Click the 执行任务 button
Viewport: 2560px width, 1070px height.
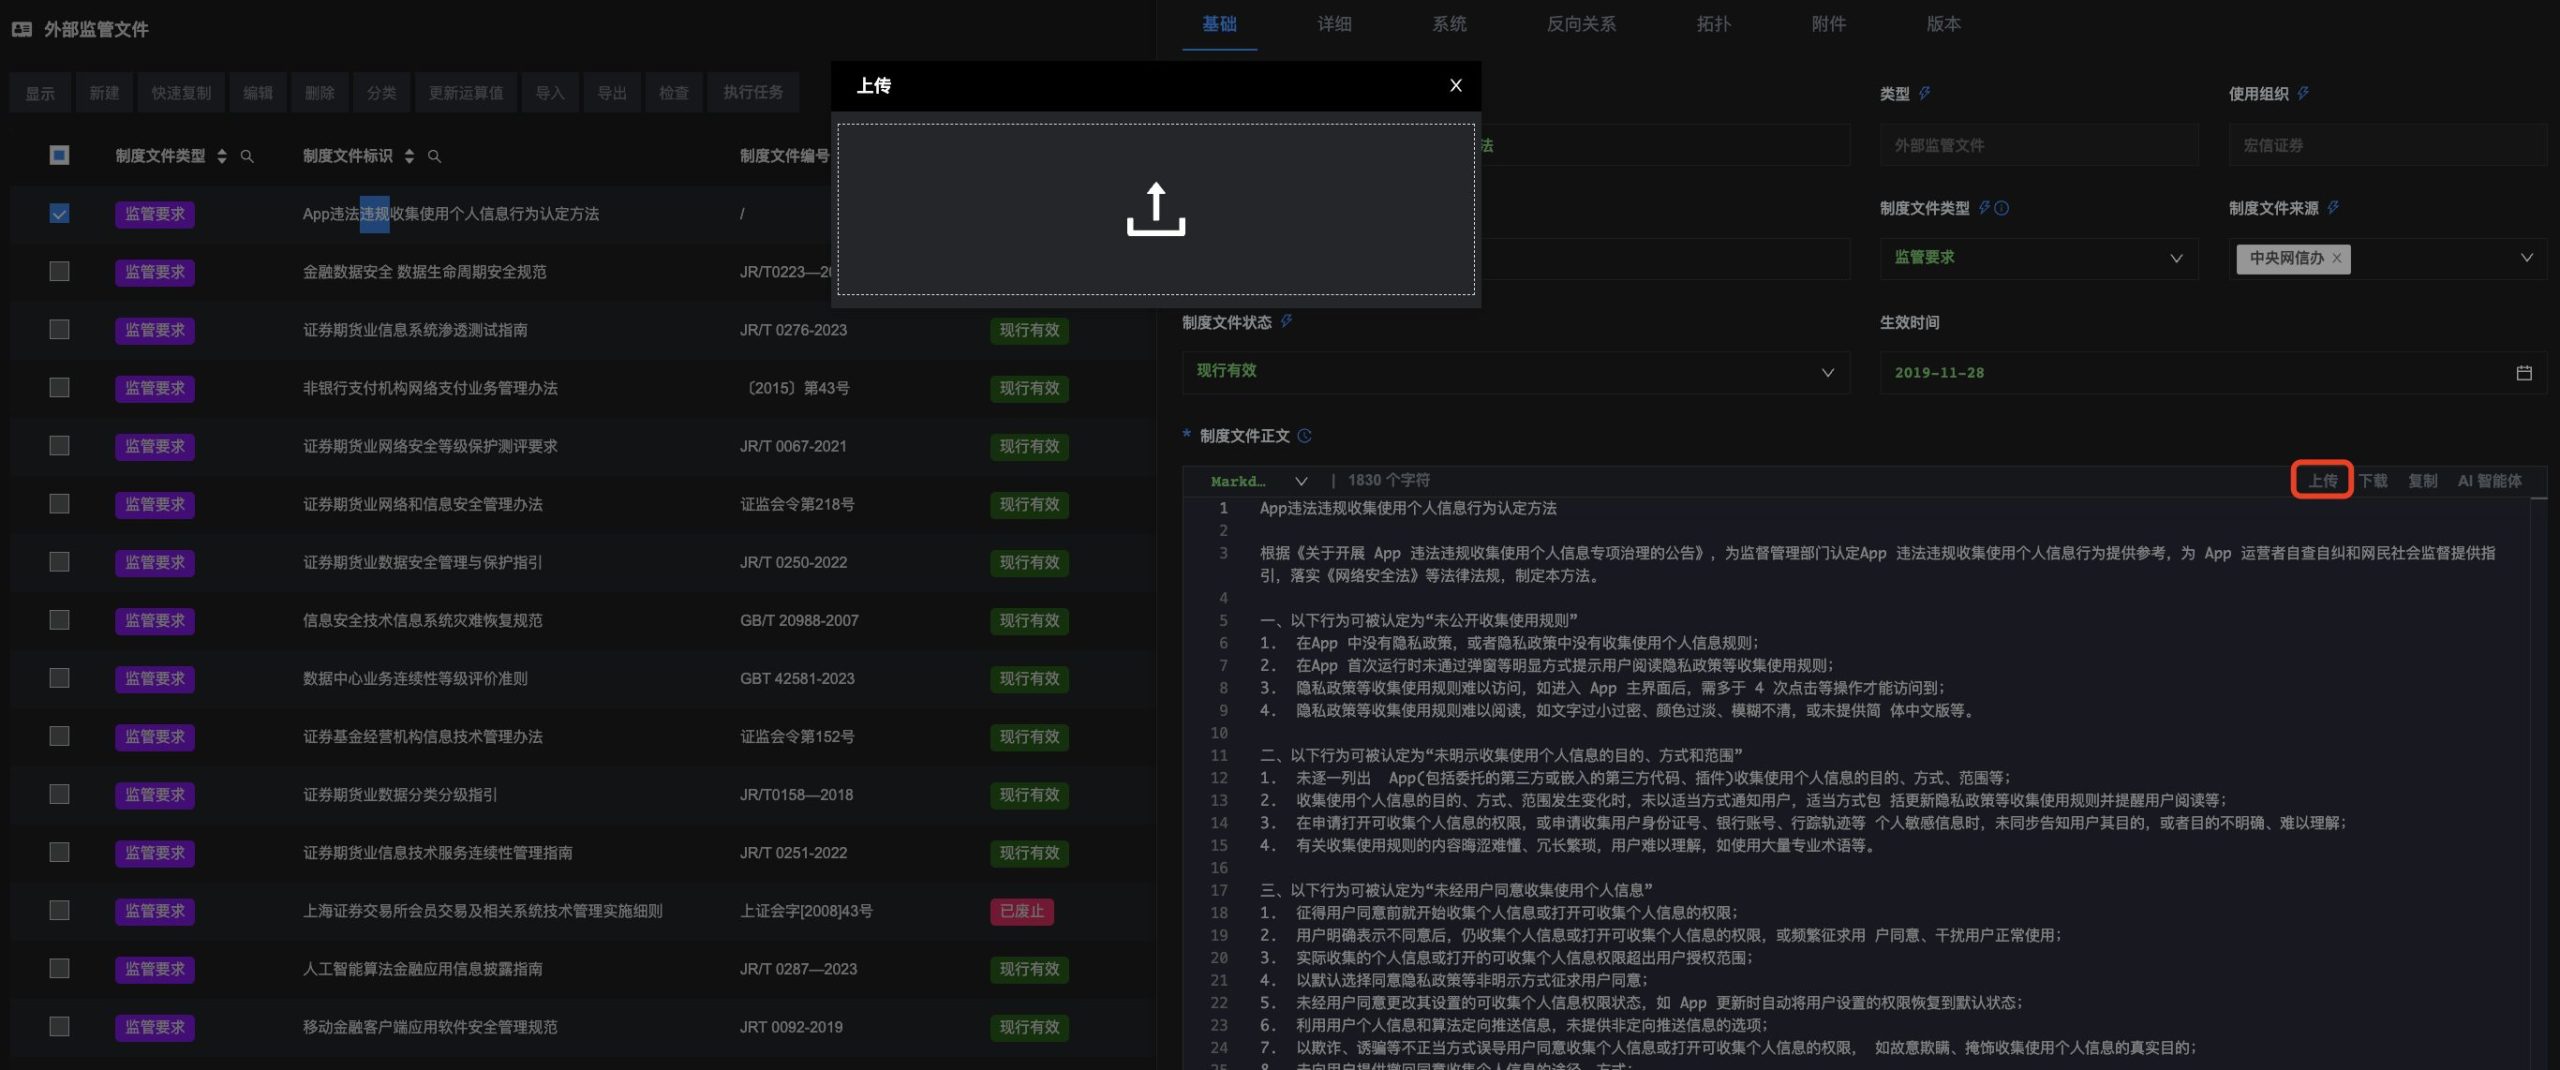pos(753,93)
